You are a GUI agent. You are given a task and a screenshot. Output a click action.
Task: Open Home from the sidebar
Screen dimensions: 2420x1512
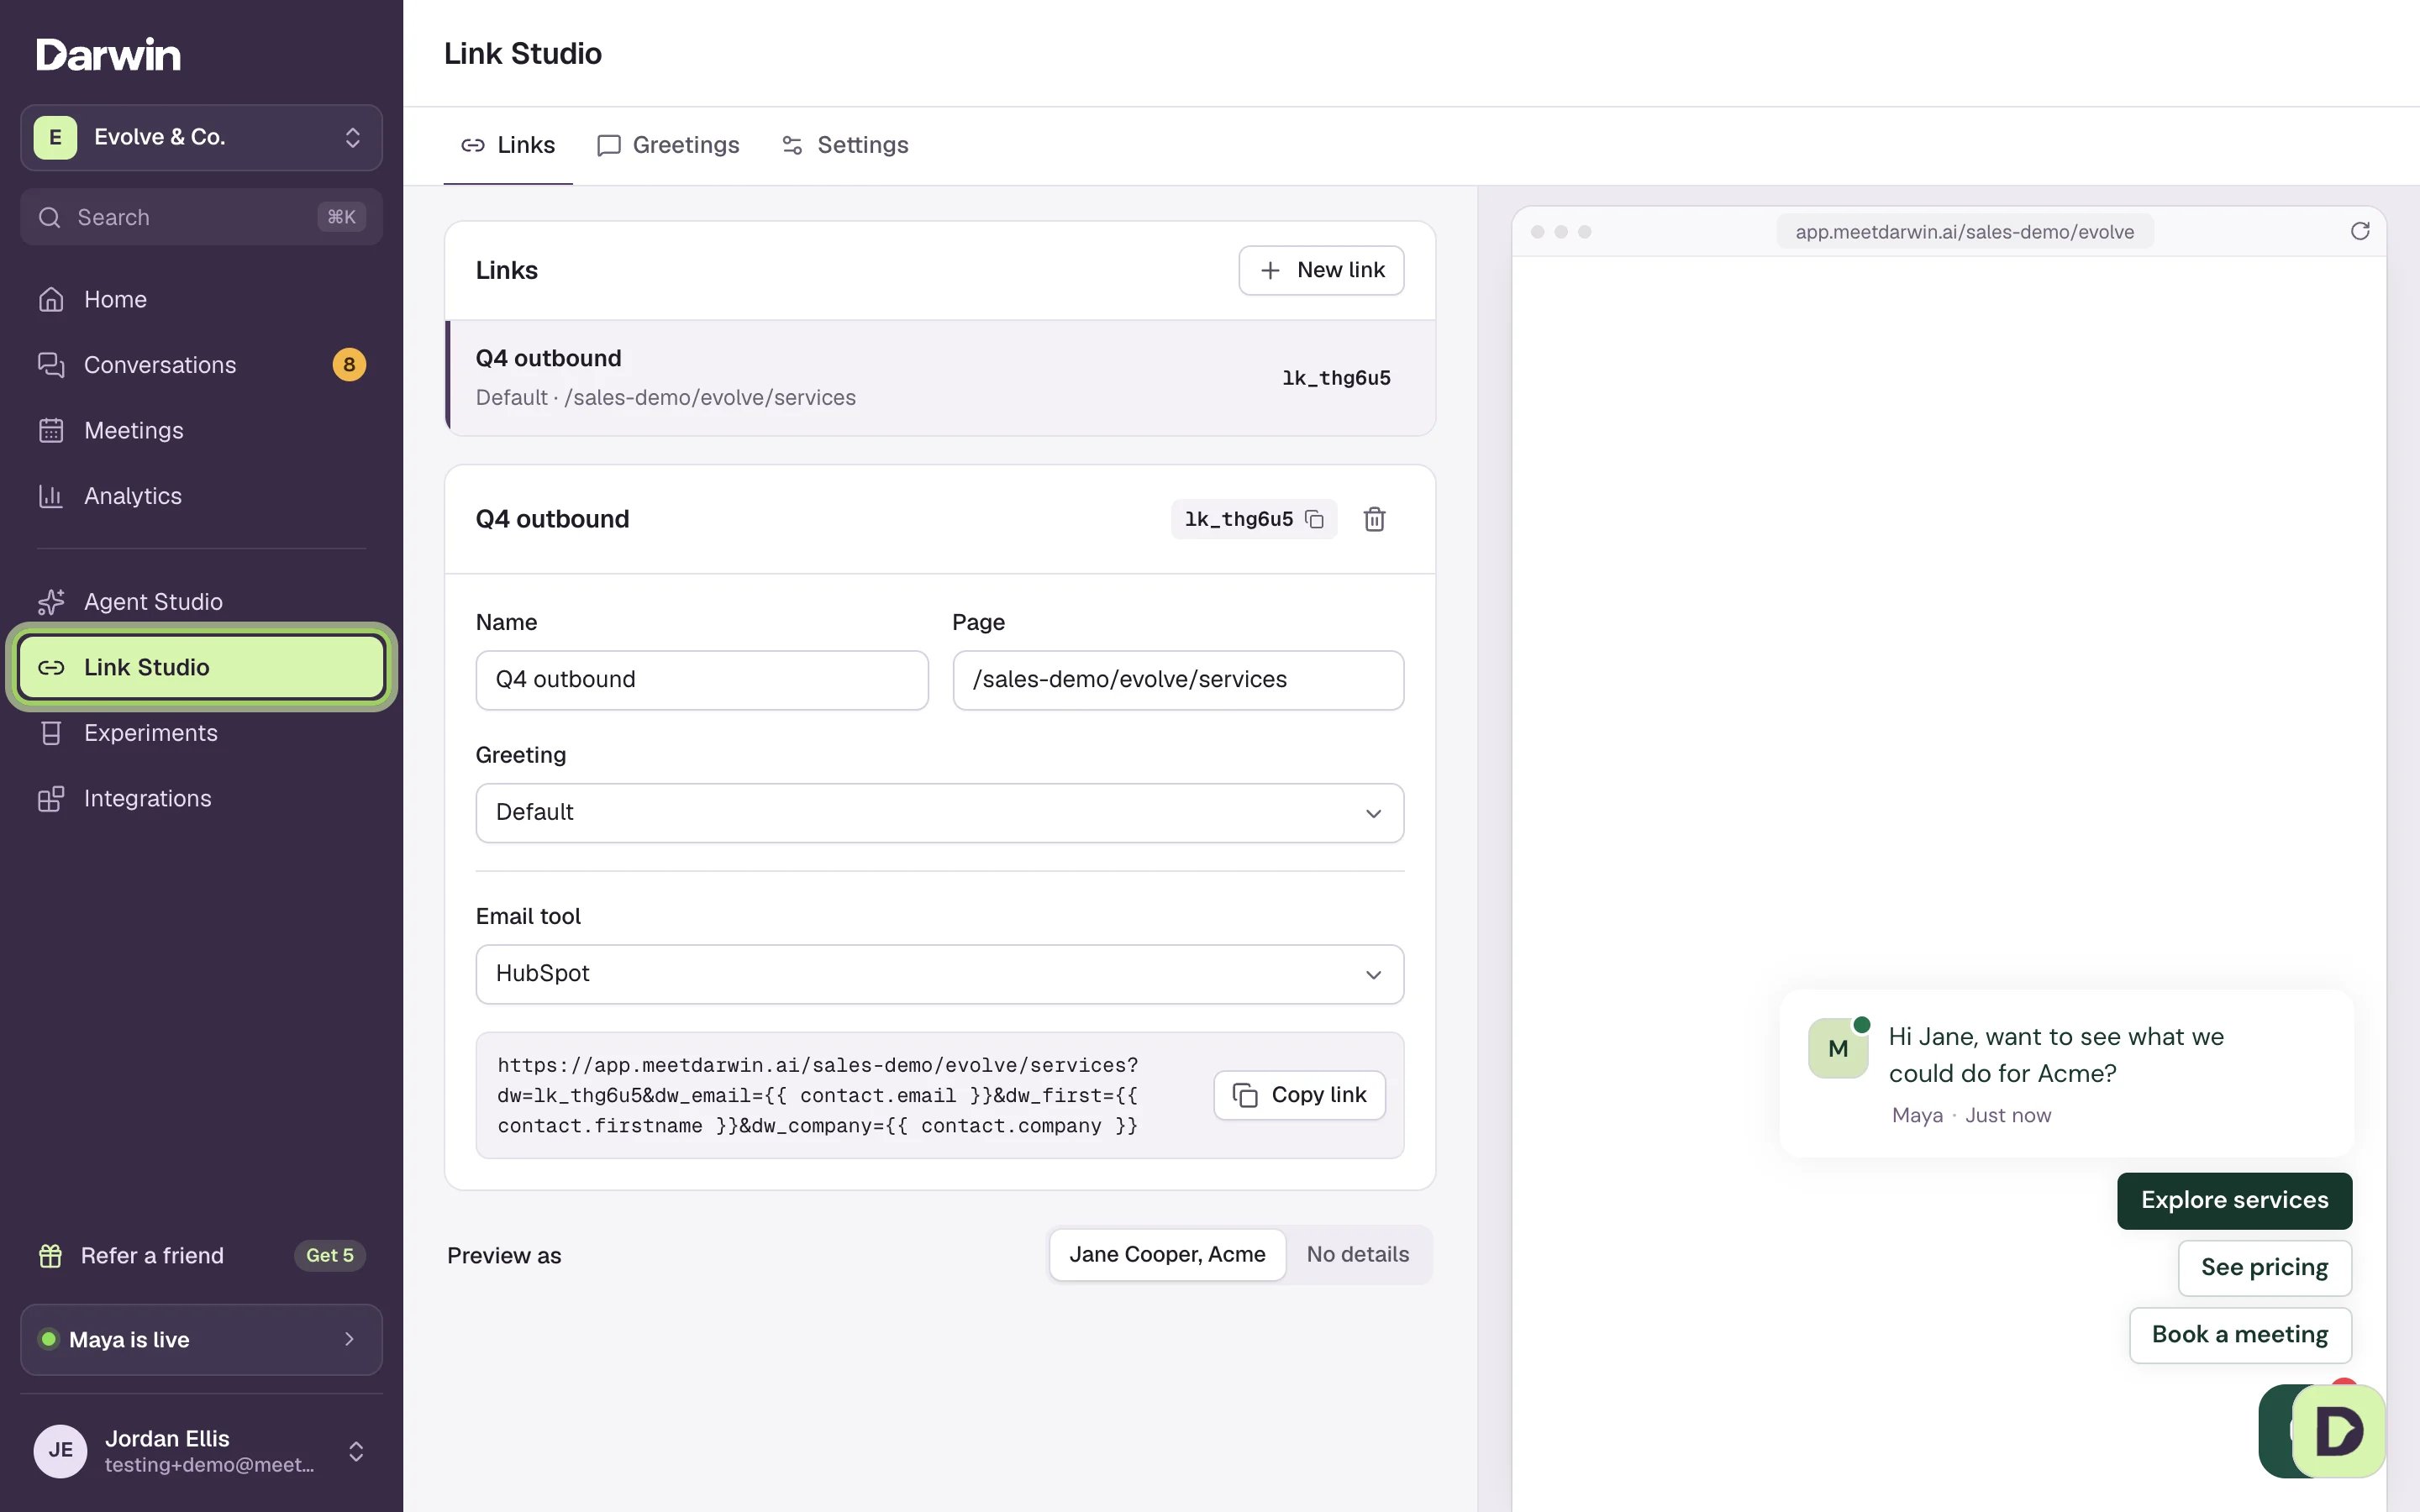pyautogui.click(x=201, y=299)
